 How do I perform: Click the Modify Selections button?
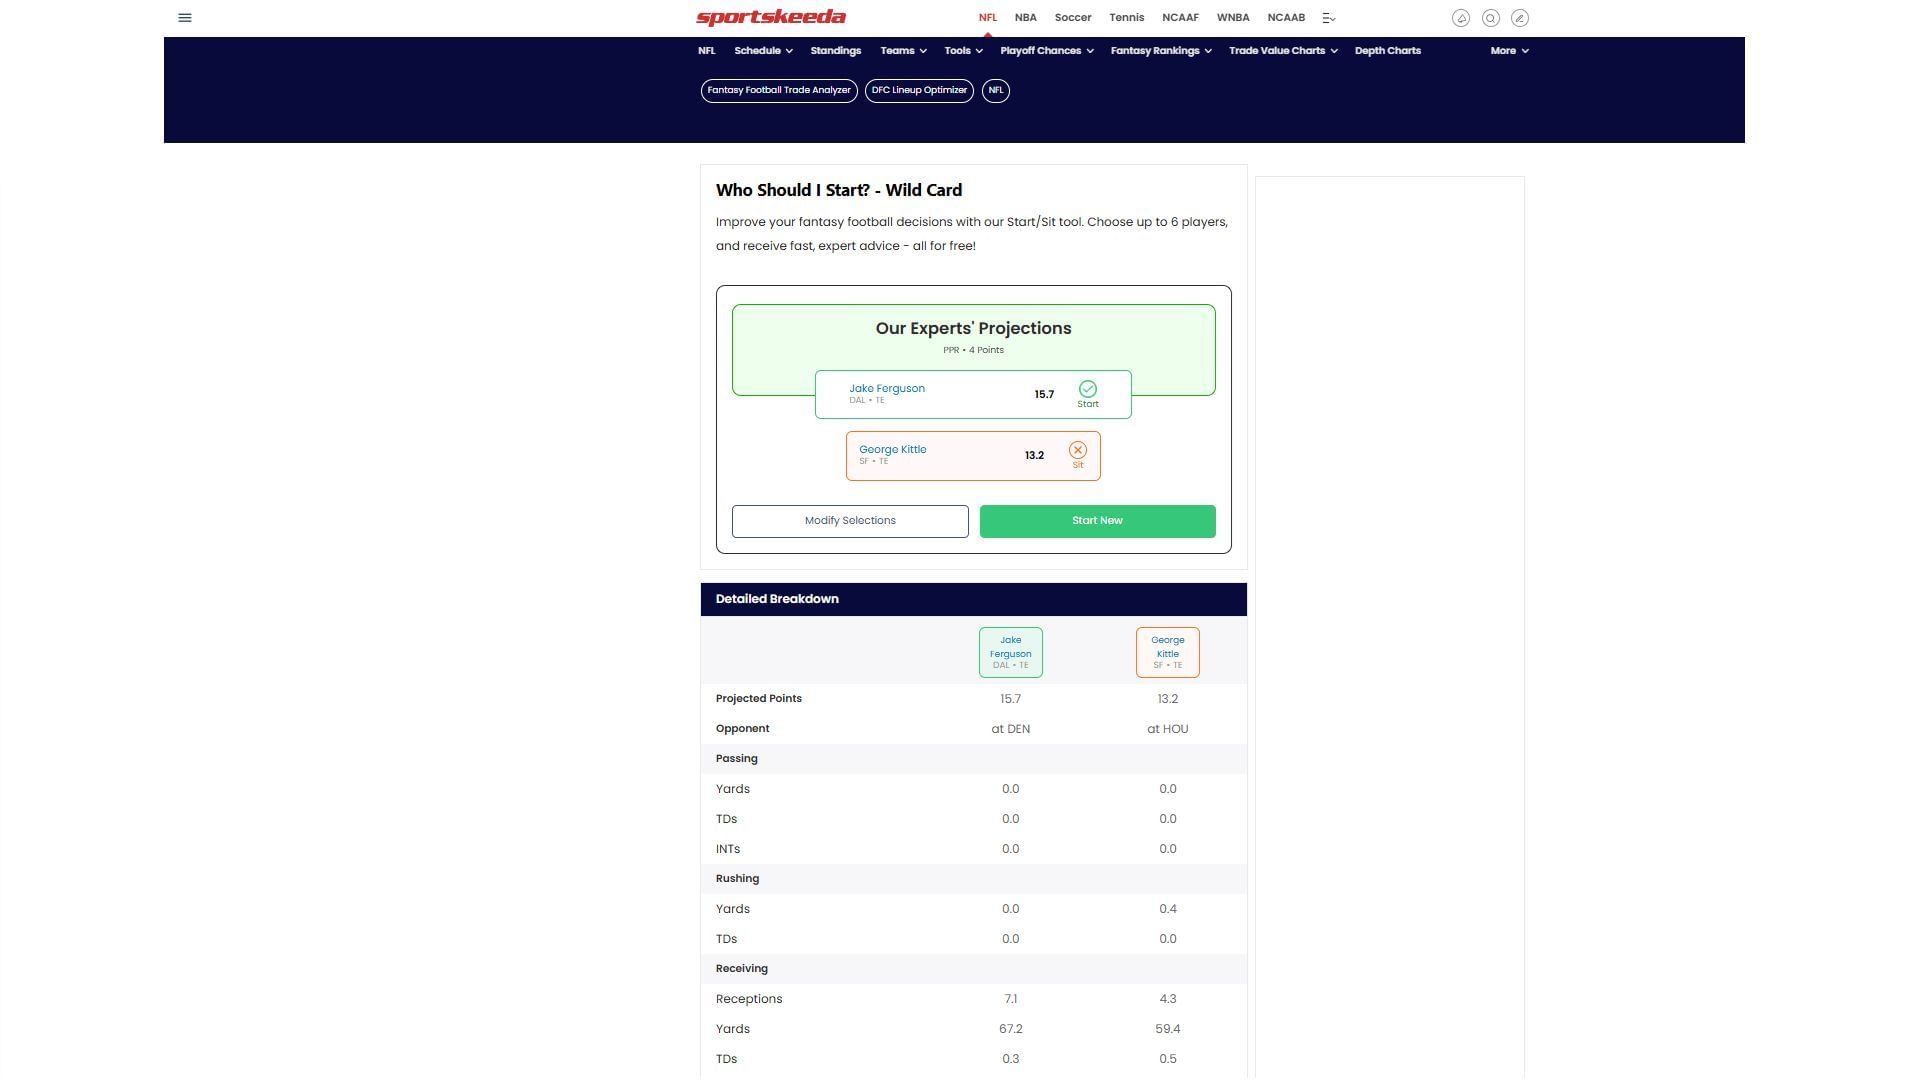[850, 521]
